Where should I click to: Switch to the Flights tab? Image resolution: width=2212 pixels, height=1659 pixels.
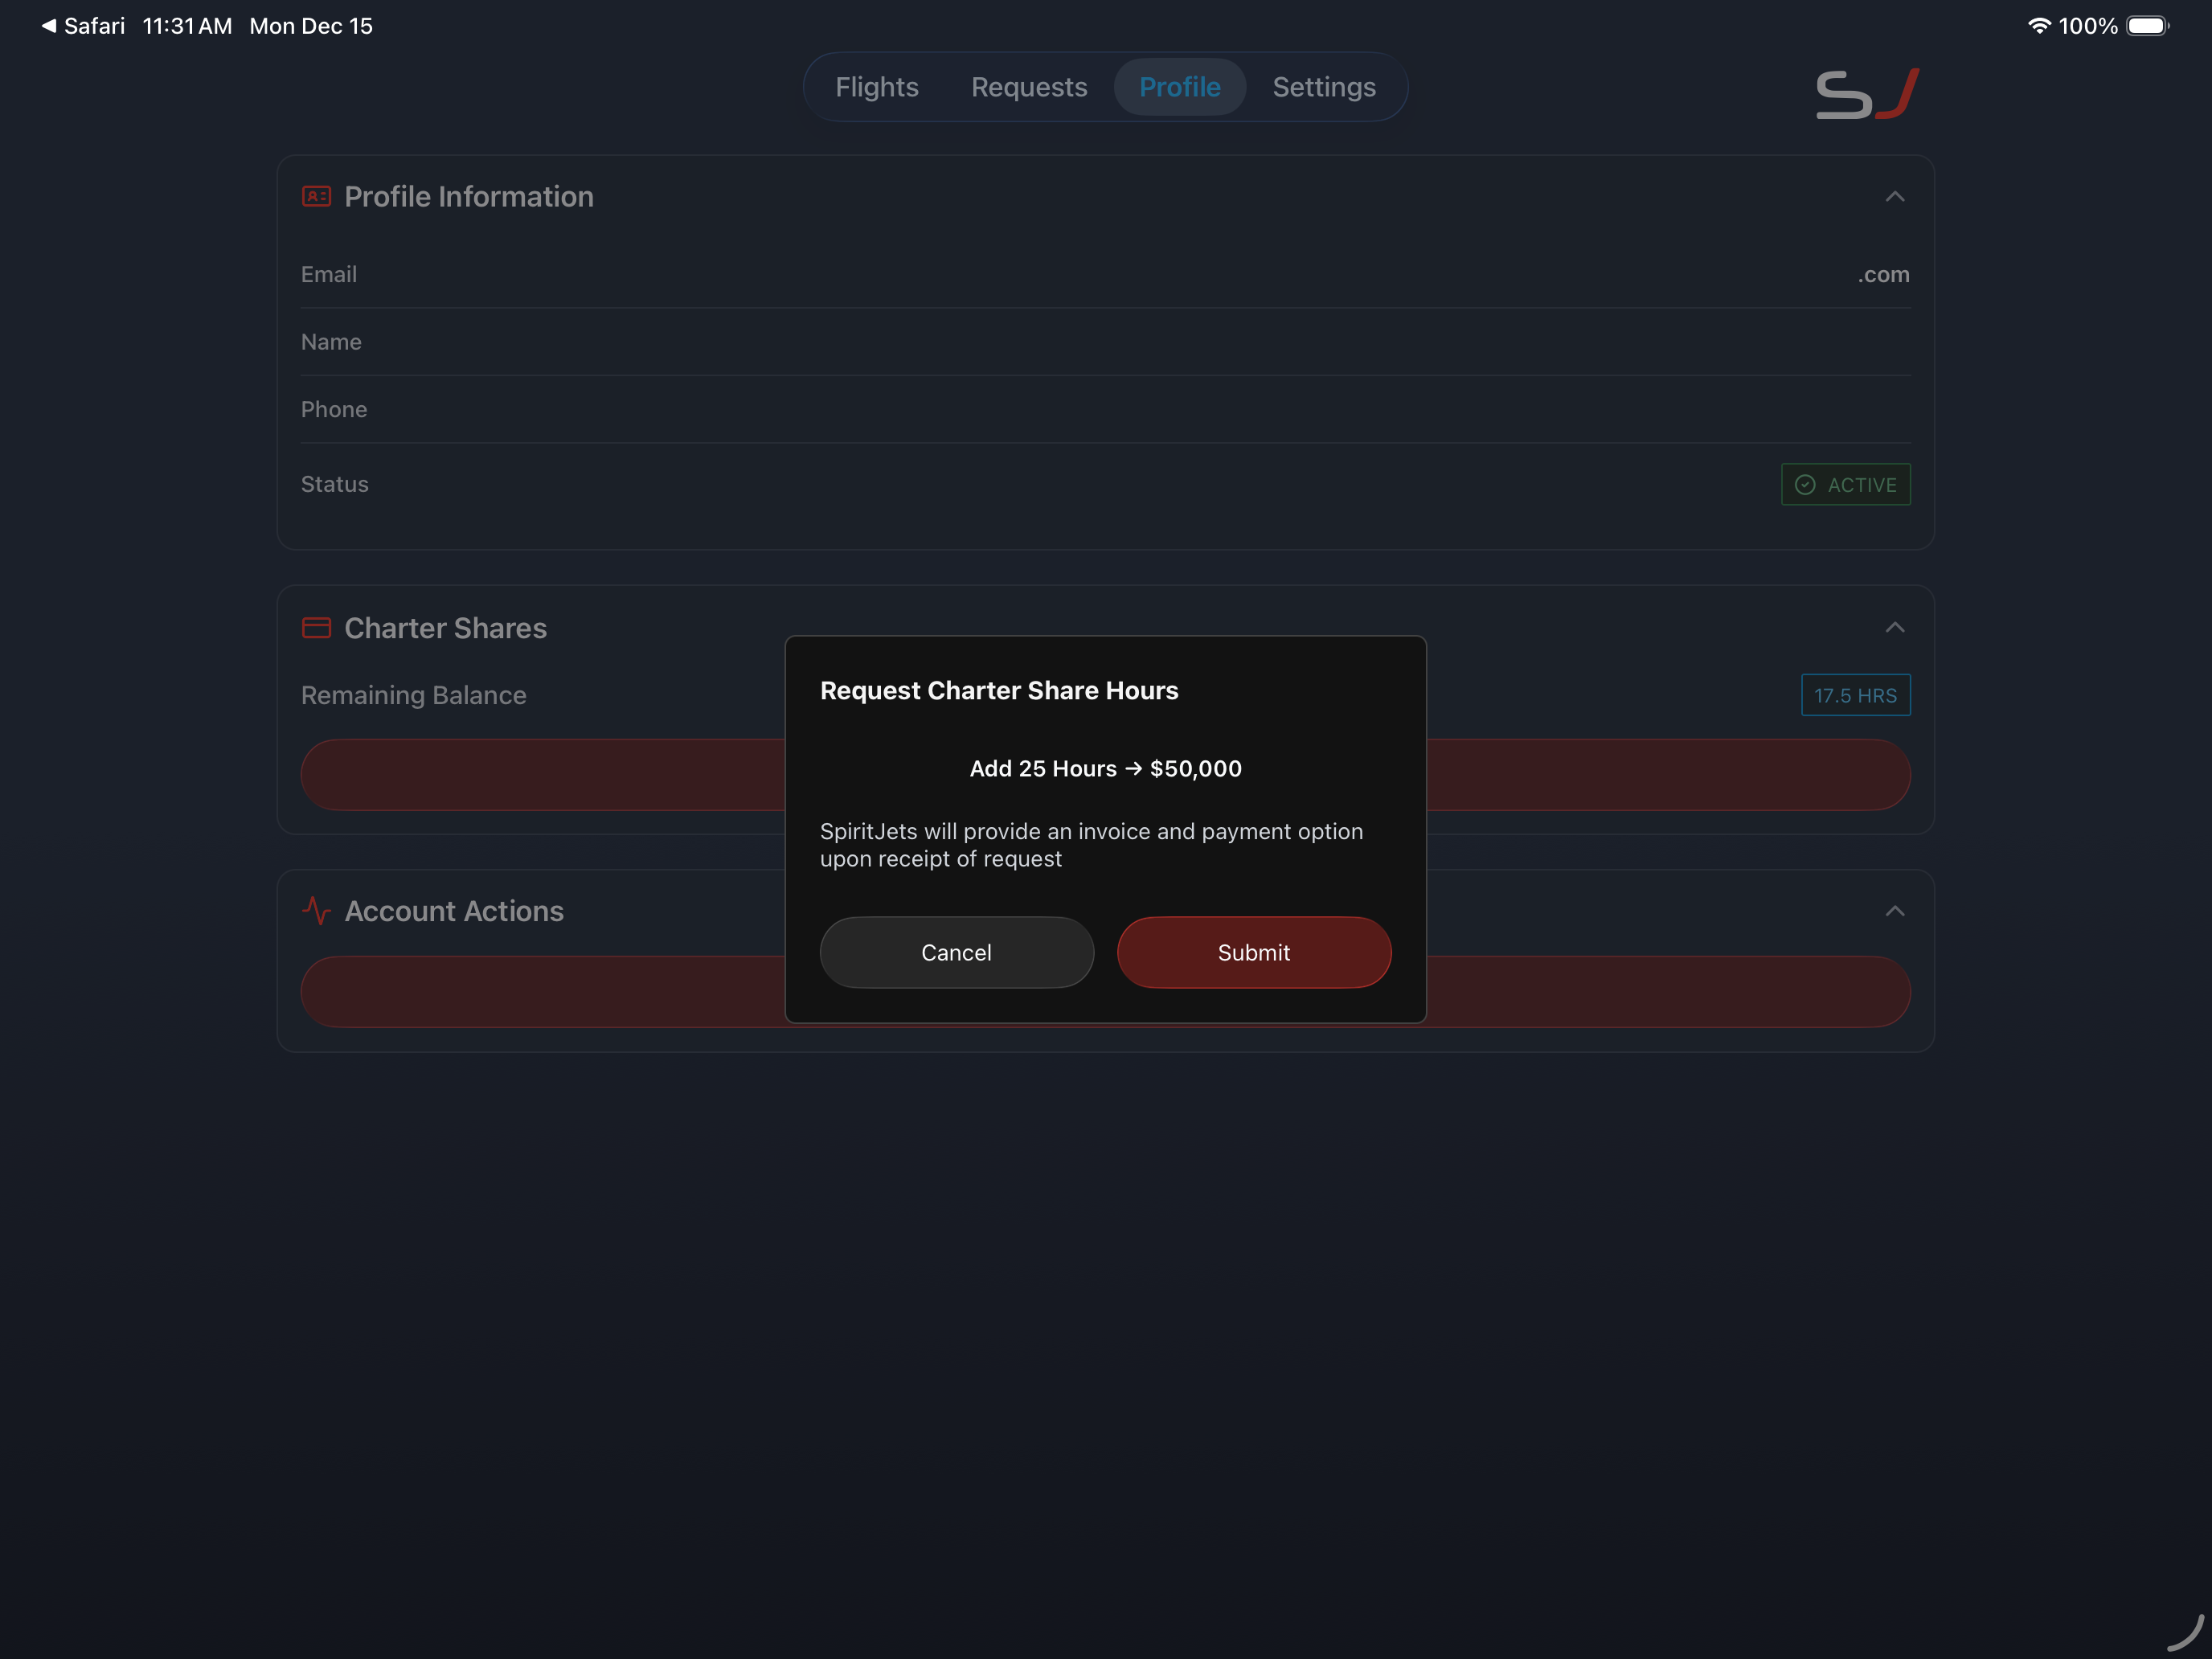877,87
